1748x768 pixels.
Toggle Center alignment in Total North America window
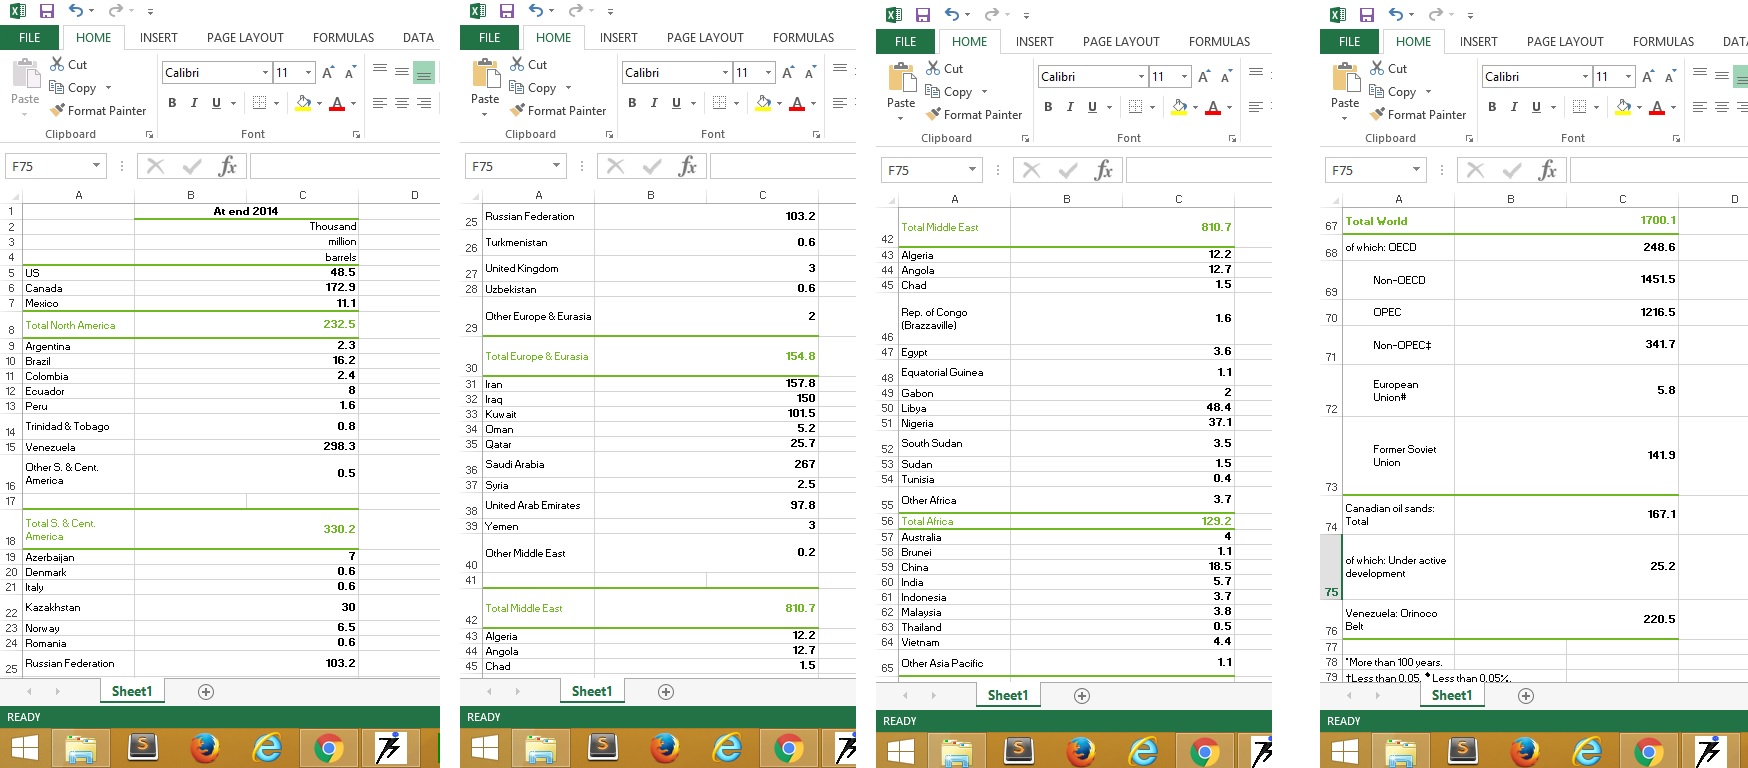coord(402,103)
